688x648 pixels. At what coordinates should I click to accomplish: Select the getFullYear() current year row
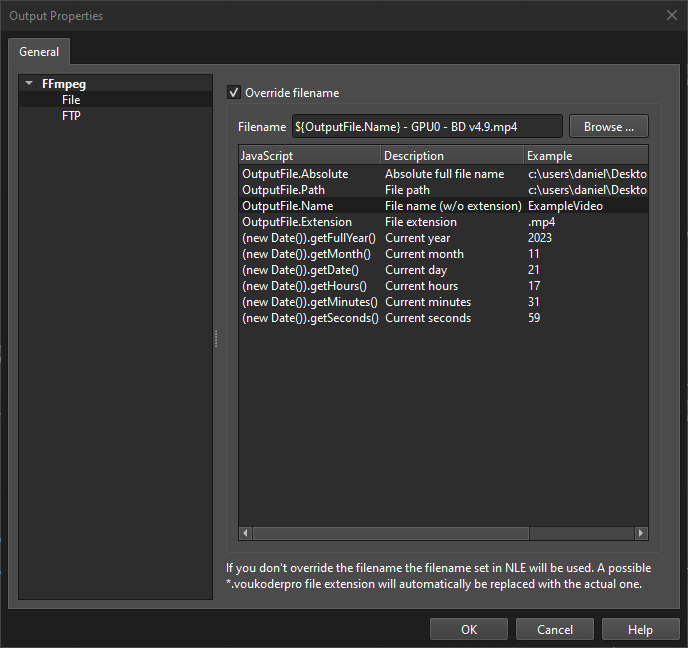(x=308, y=238)
